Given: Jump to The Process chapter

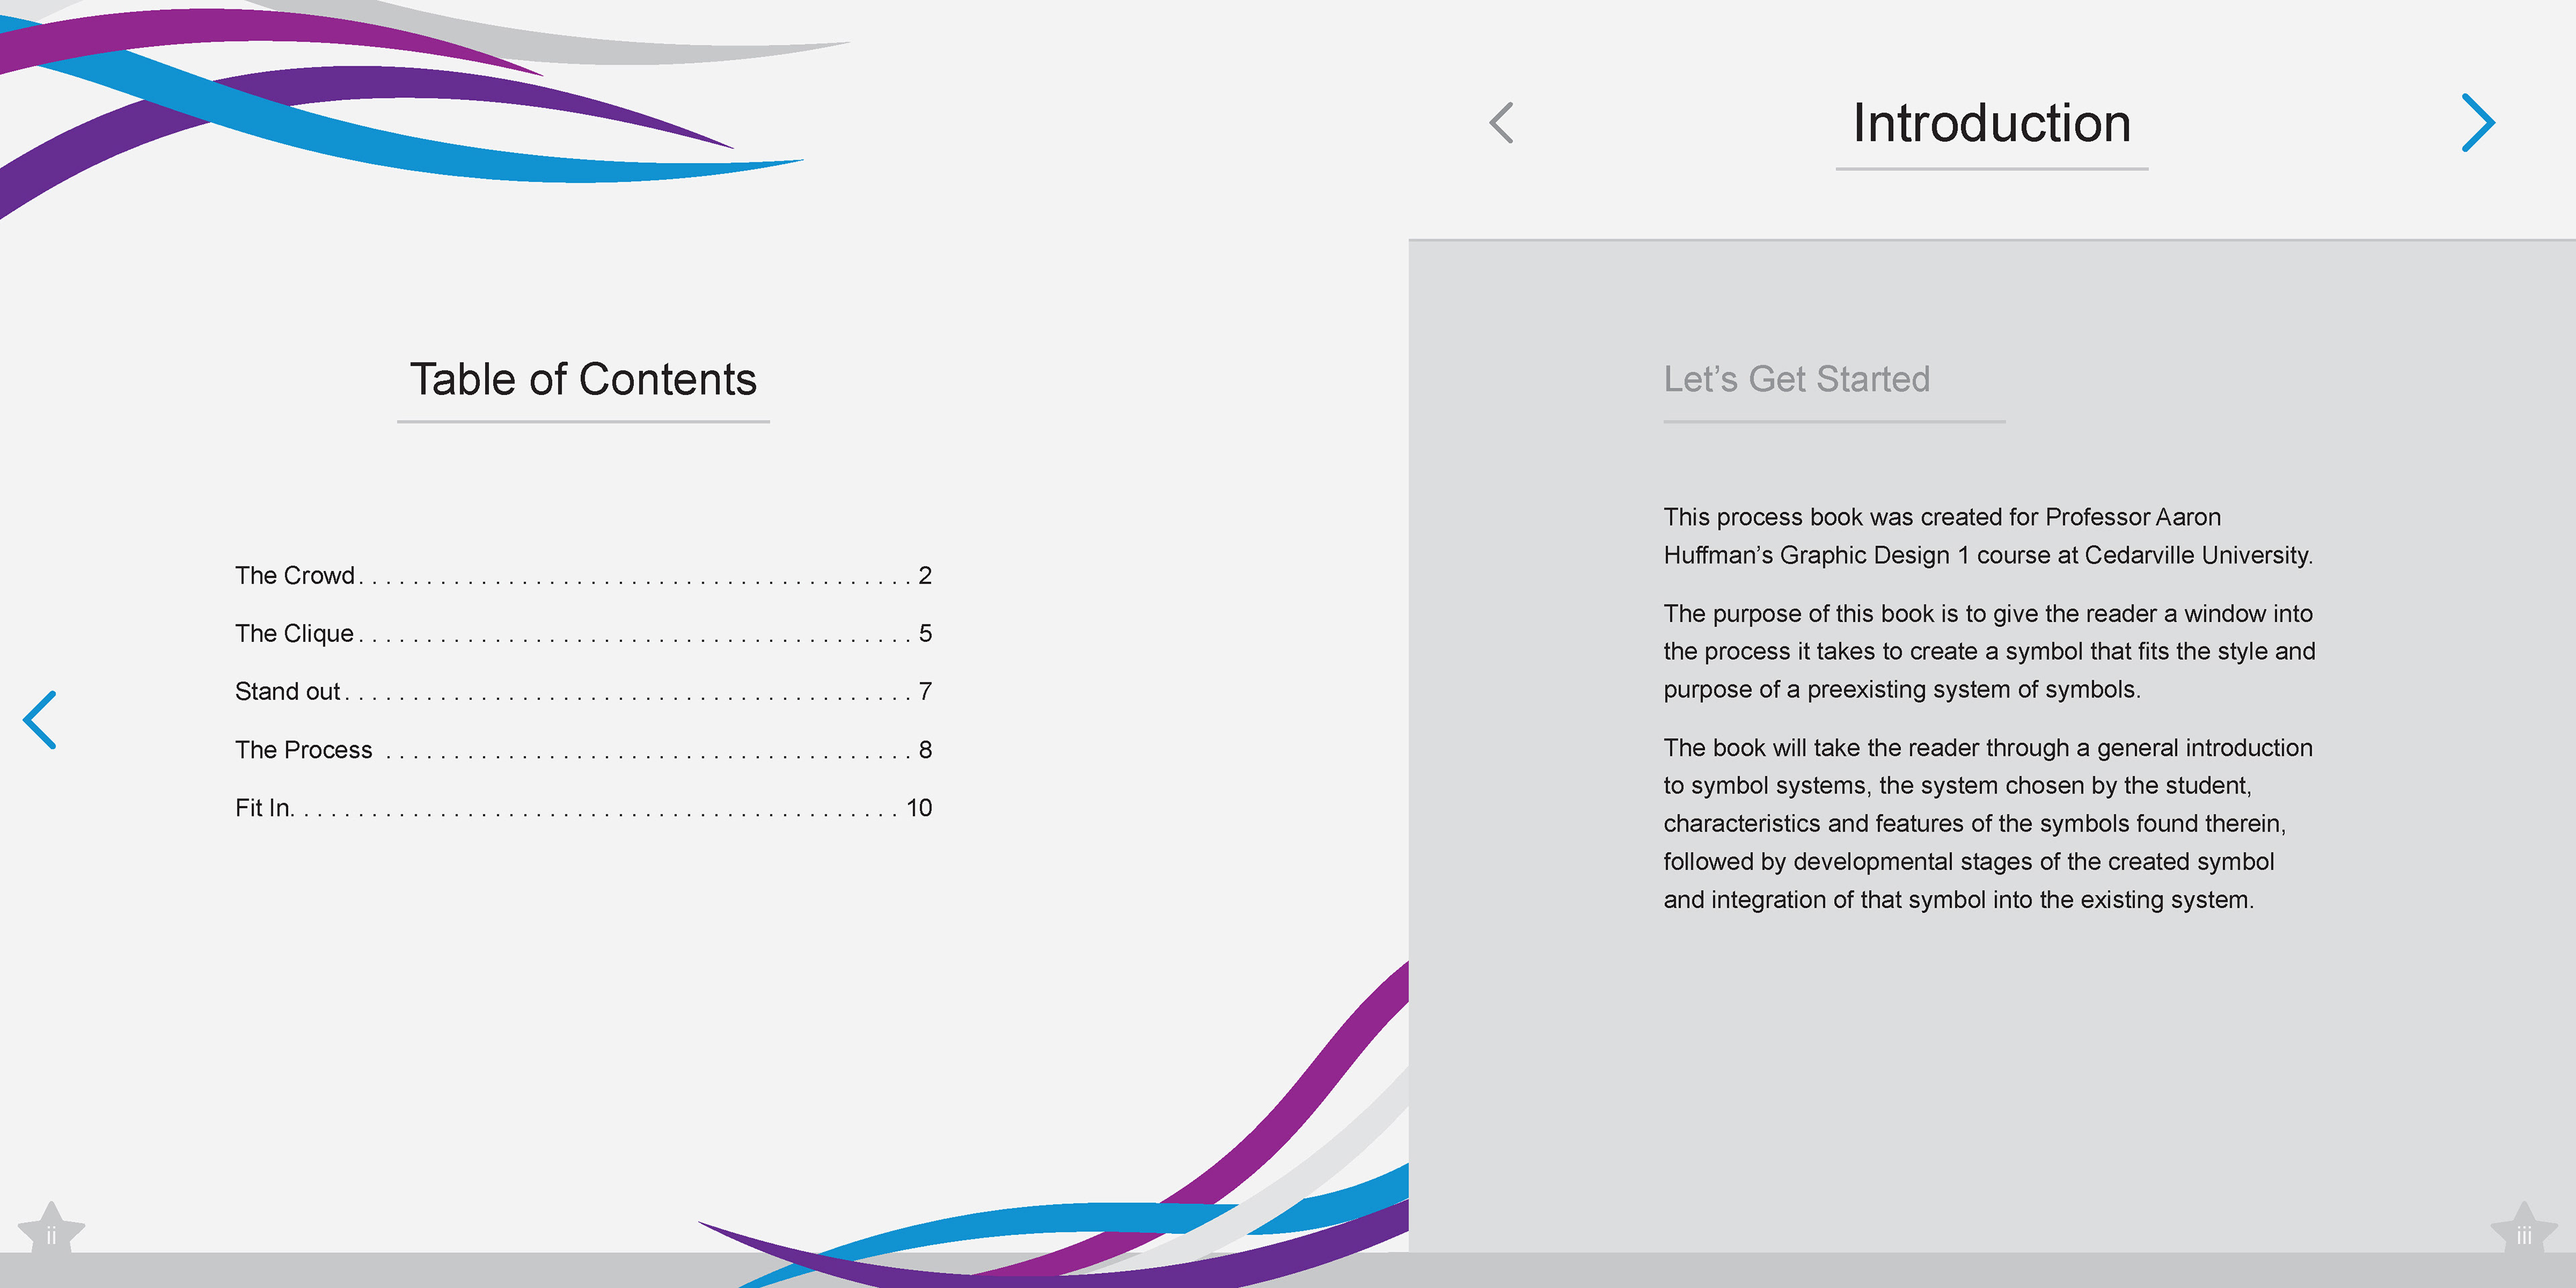Looking at the screenshot, I should (x=583, y=749).
